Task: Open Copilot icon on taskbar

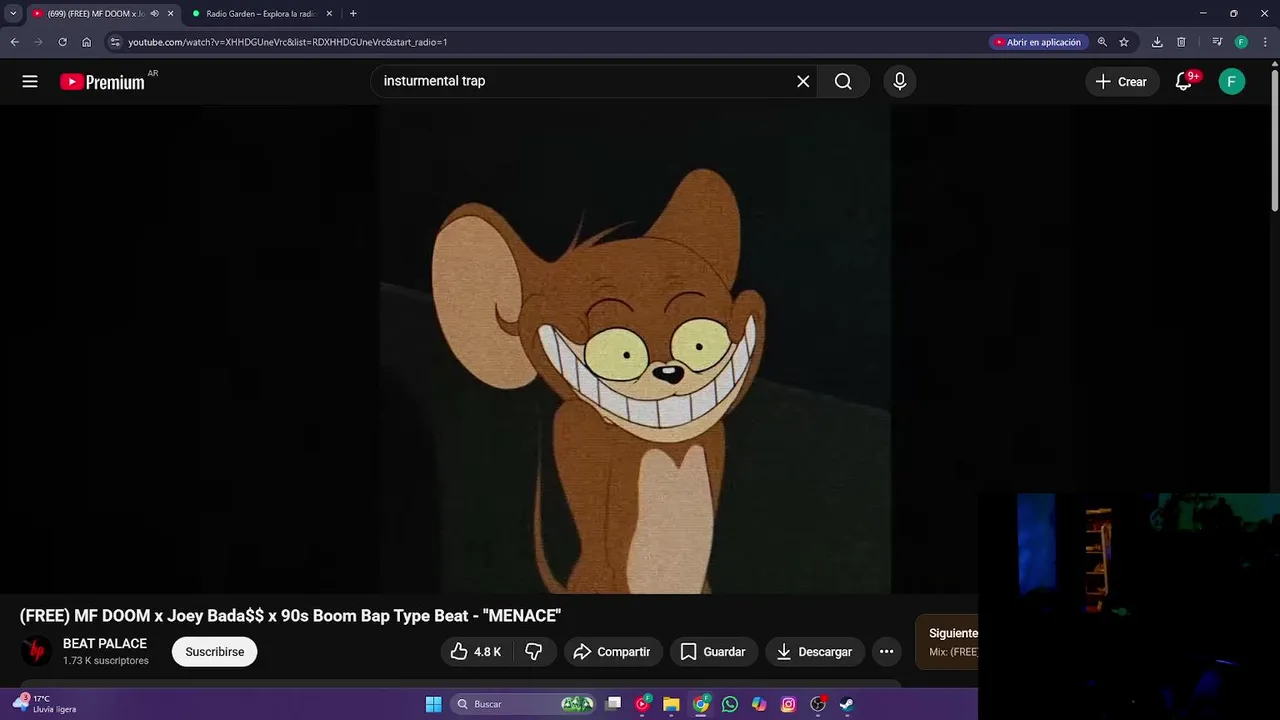Action: pyautogui.click(x=759, y=704)
